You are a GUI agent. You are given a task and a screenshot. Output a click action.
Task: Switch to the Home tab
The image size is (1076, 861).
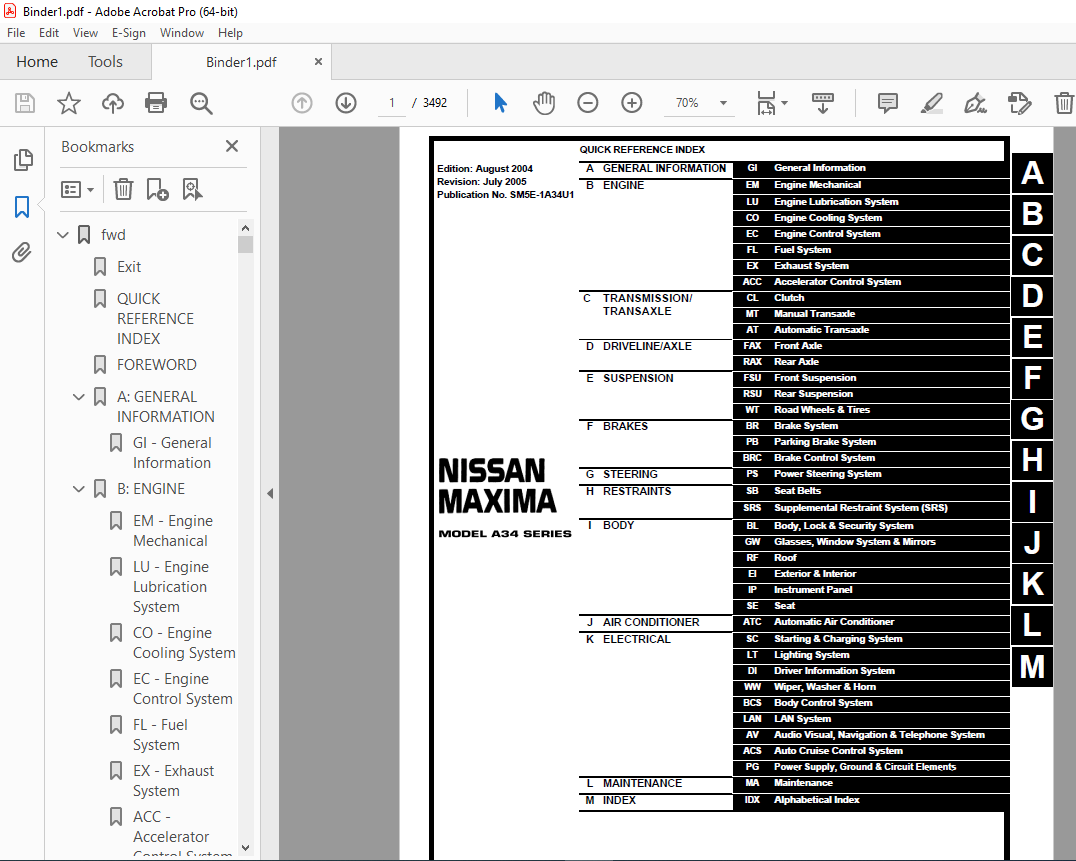37,62
